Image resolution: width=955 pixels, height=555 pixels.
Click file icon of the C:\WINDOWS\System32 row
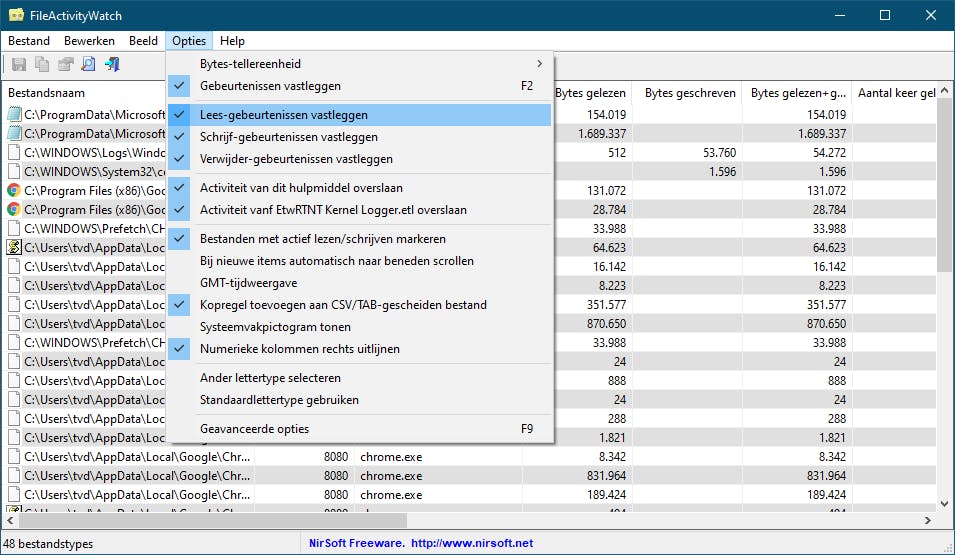pyautogui.click(x=13, y=172)
